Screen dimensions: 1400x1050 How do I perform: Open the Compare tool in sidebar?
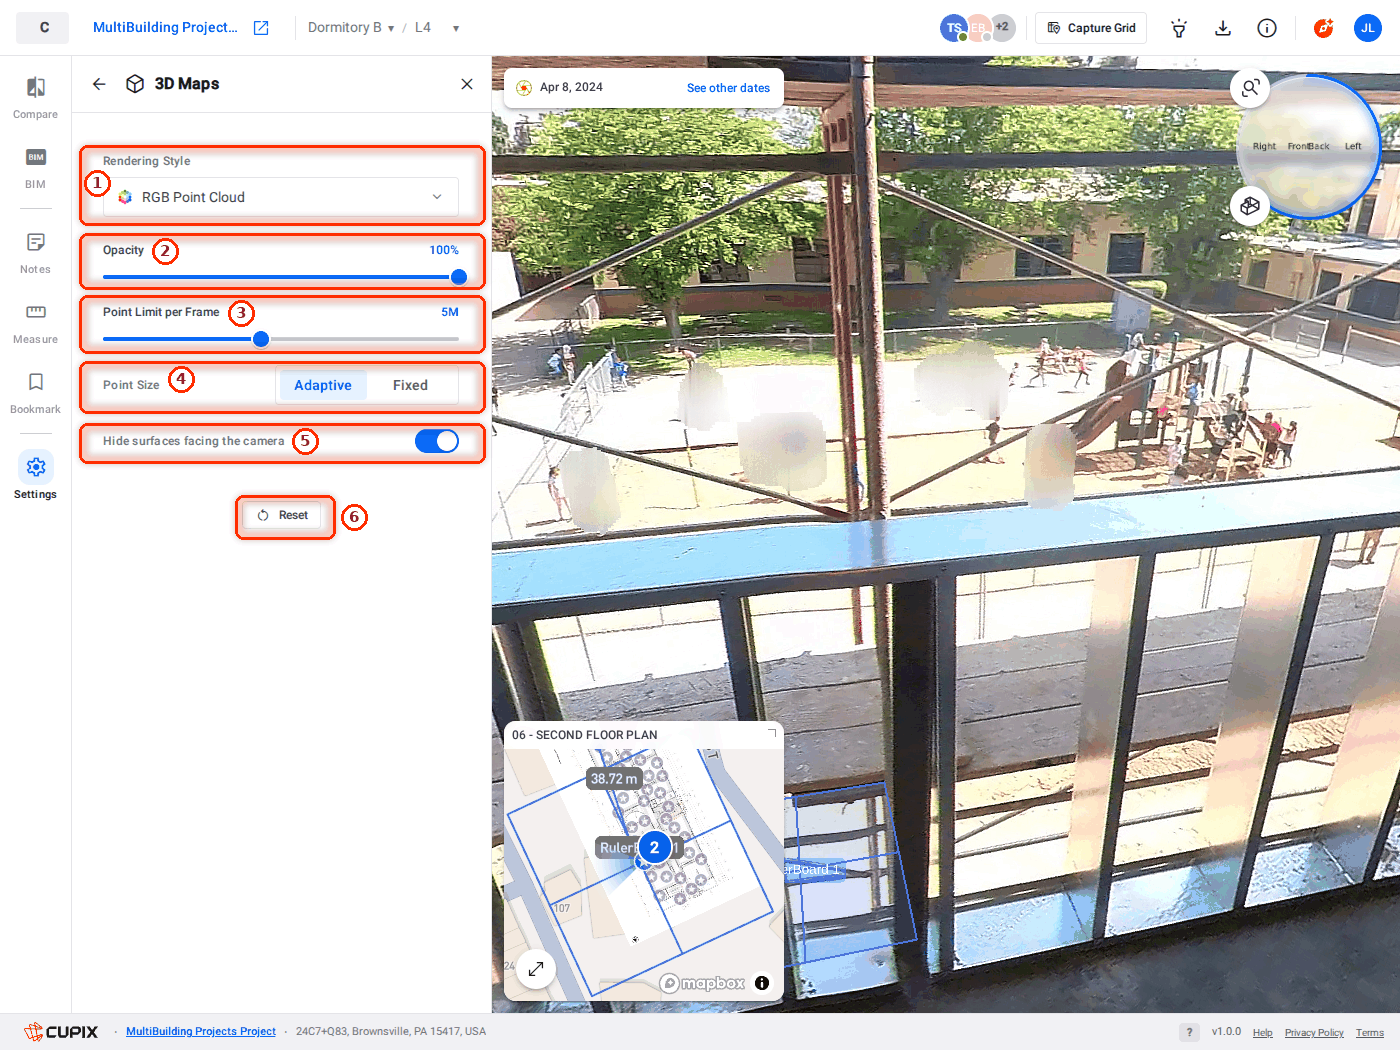35,98
